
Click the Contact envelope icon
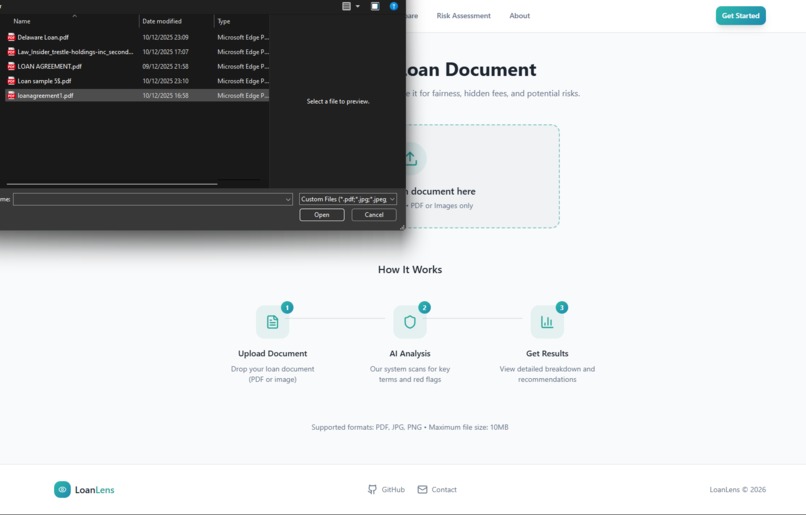(x=422, y=489)
